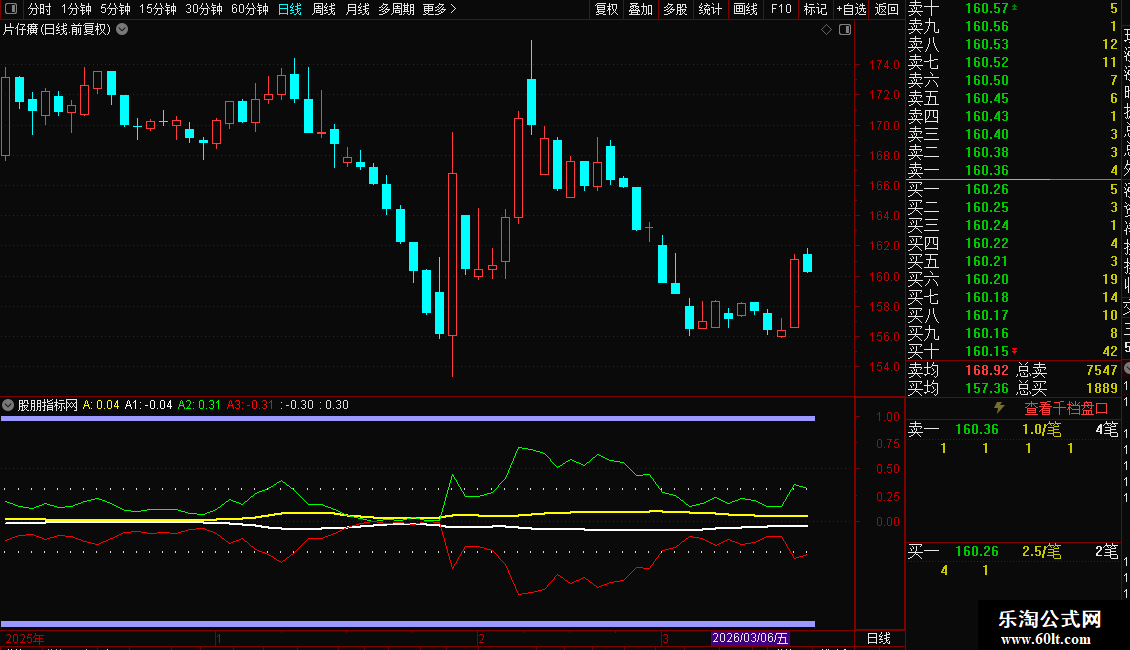
Task: Click the 返回 back button
Action: pos(887,9)
